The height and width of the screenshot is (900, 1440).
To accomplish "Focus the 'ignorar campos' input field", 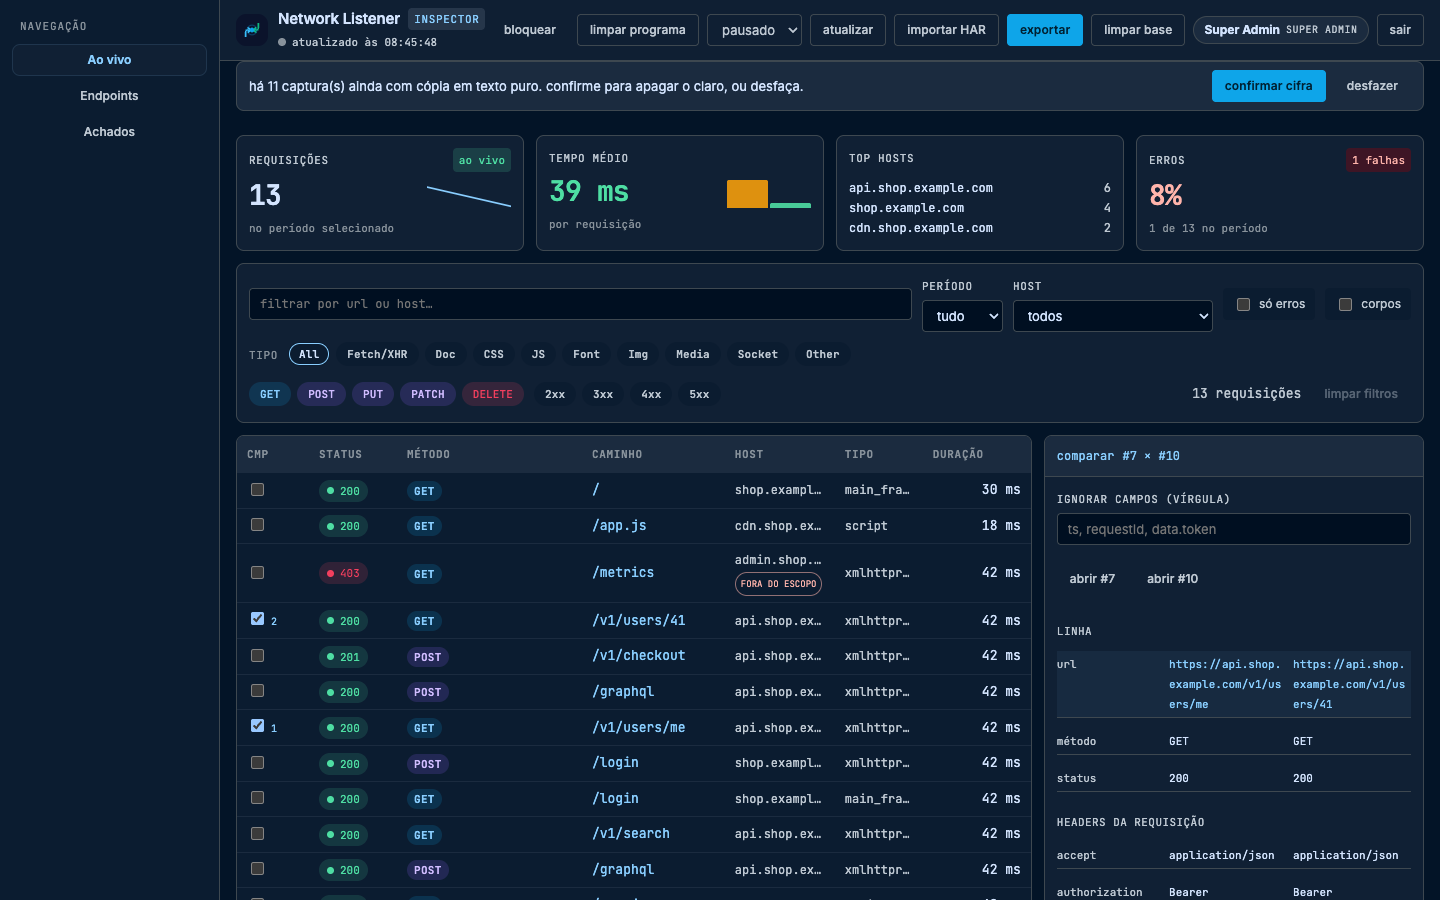I will point(1233,529).
